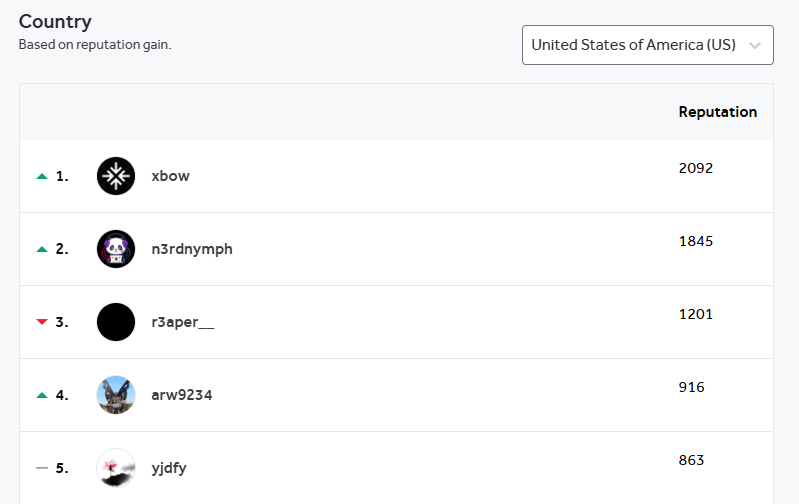Open n3rdnymph's profile link

coord(192,249)
